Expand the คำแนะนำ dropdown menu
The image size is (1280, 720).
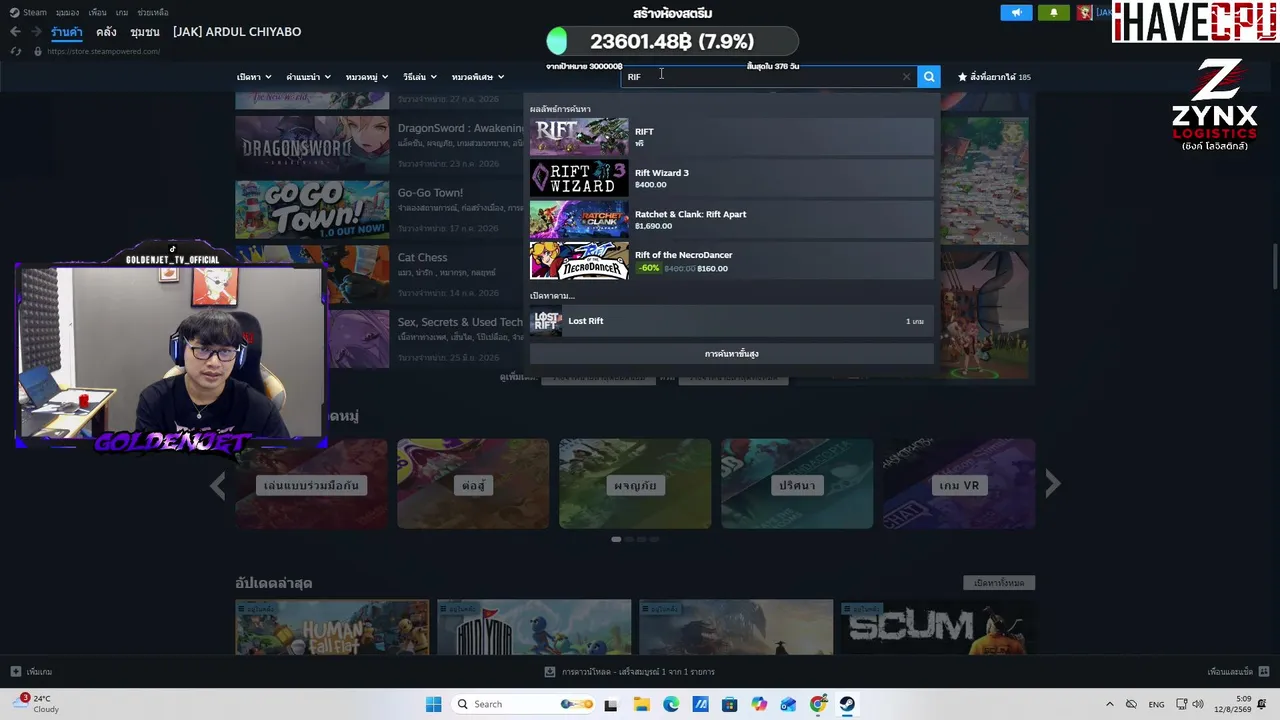coord(308,77)
